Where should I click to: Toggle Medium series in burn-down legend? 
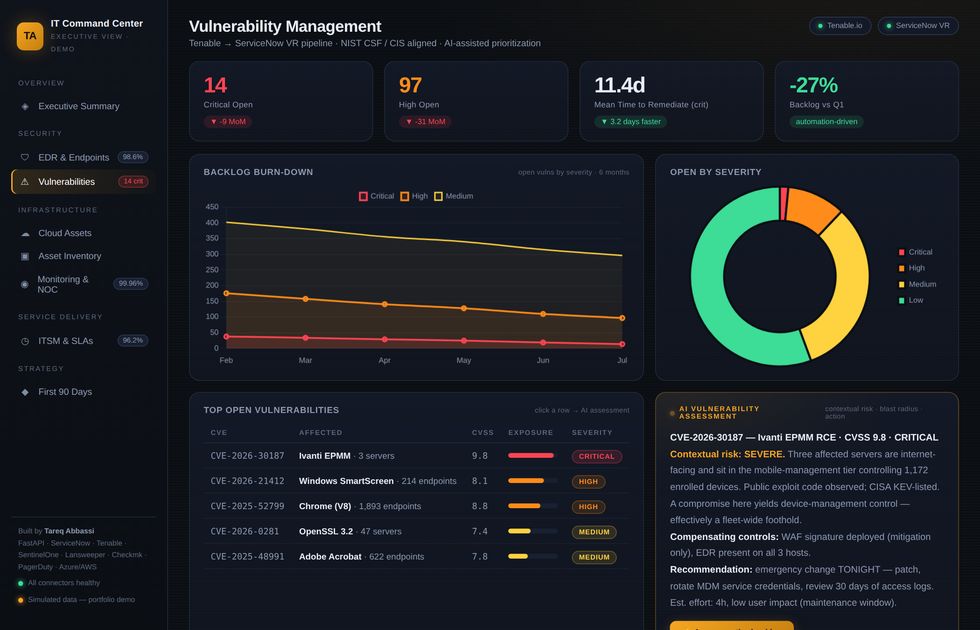453,196
